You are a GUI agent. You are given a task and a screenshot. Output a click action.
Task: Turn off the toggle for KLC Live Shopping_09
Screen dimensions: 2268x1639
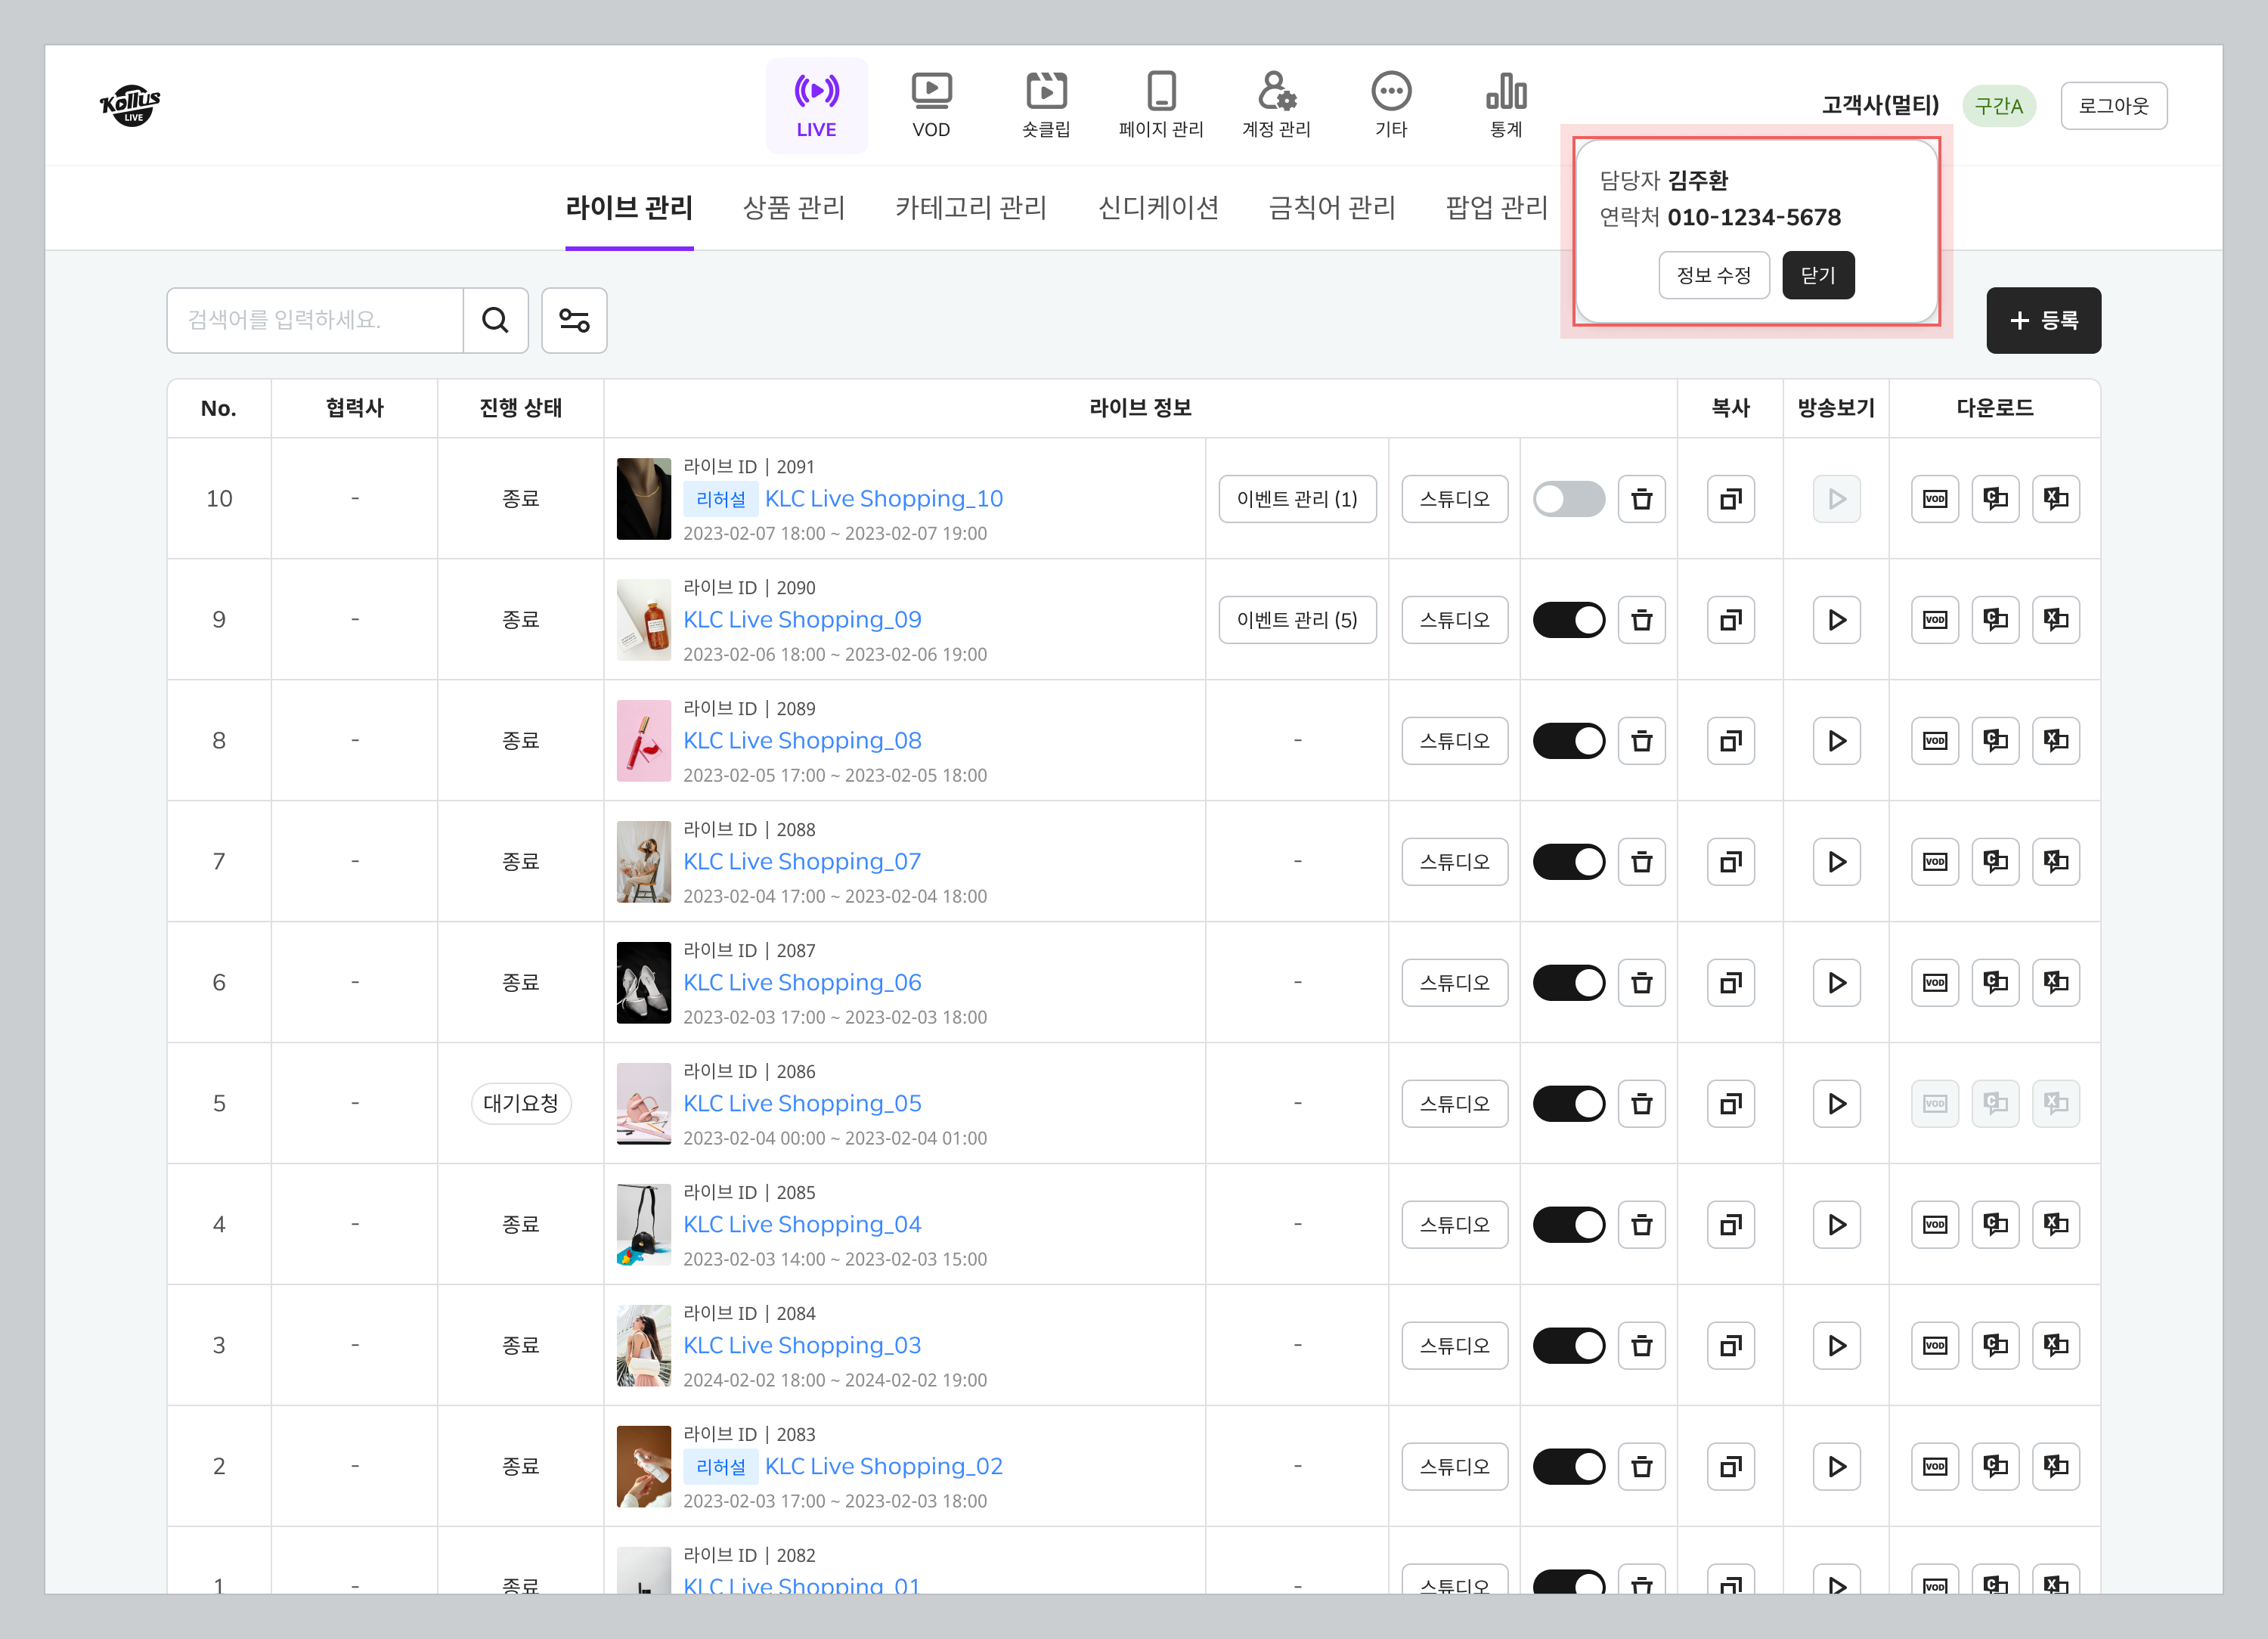1568,620
